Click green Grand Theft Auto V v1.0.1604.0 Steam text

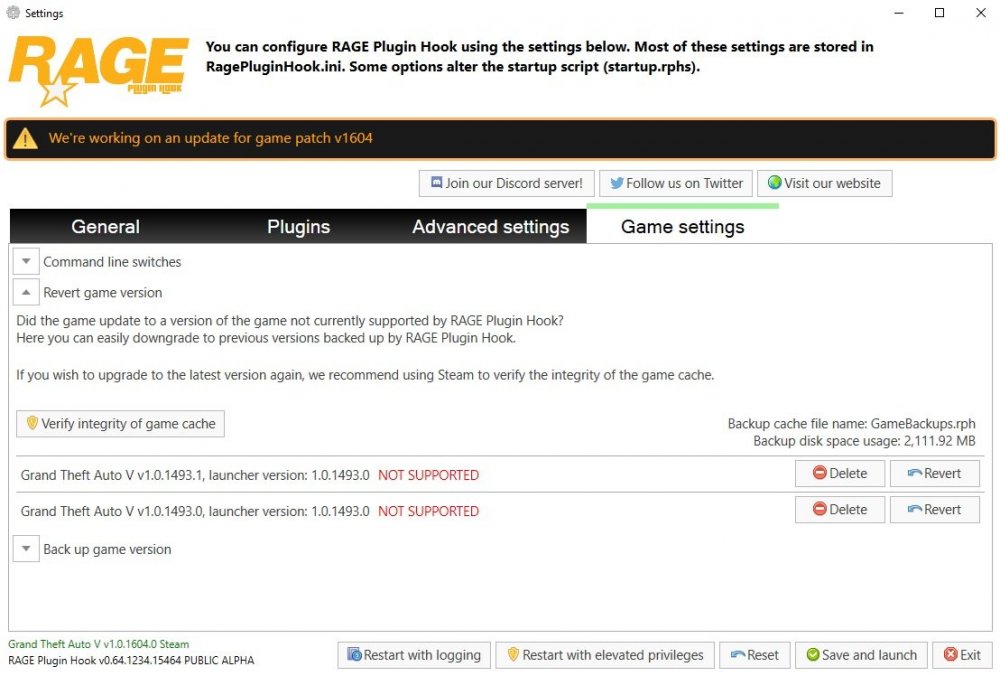tap(99, 644)
